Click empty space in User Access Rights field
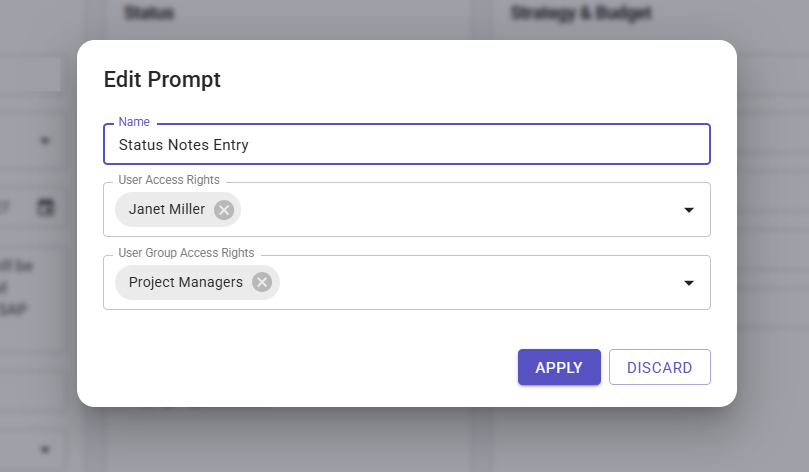Viewport: 809px width, 472px height. click(x=450, y=210)
